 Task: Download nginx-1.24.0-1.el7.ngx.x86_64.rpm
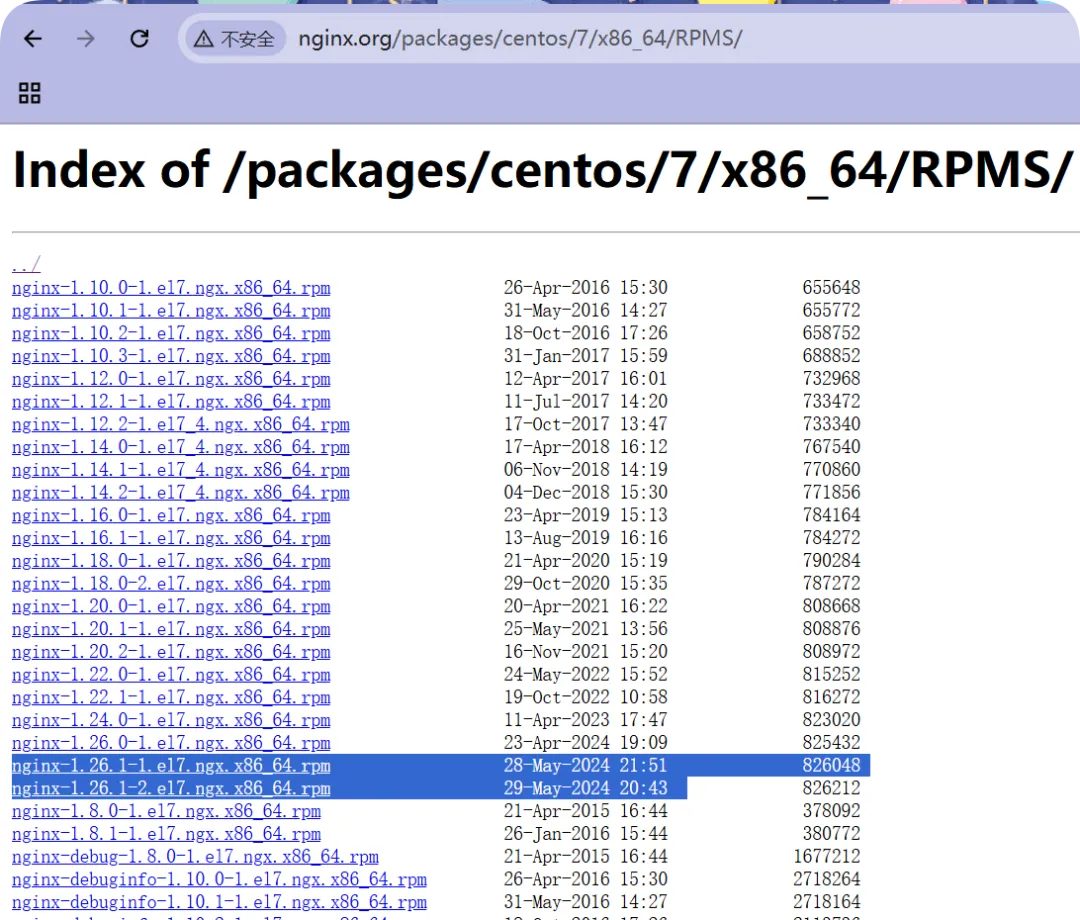point(171,720)
